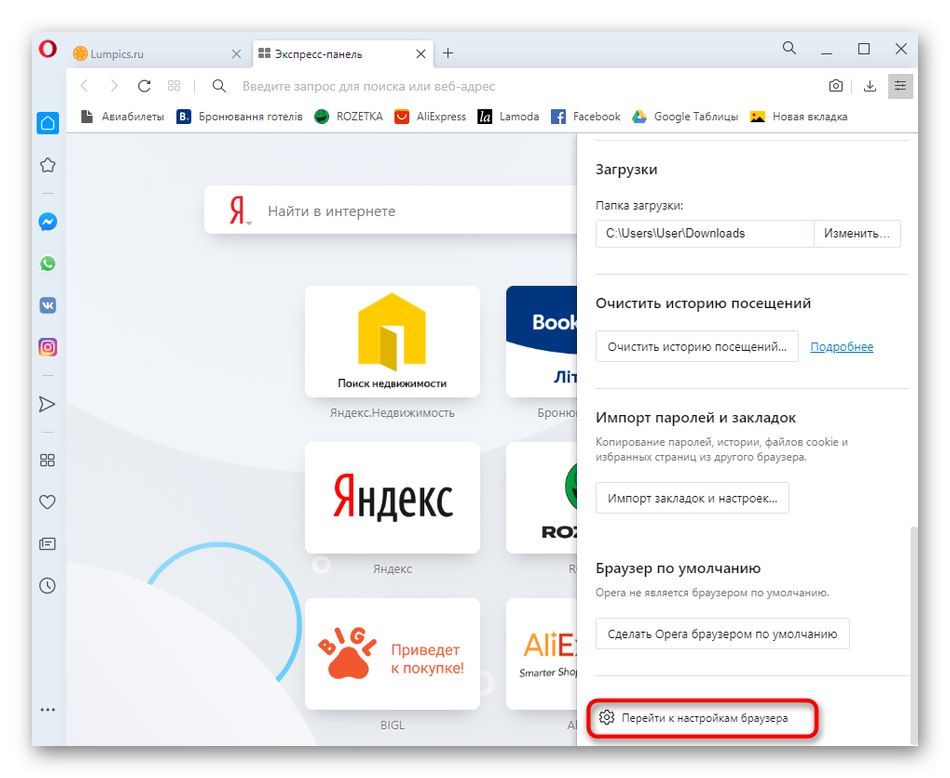
Task: Open the AliExpress bookmark
Action: point(430,116)
